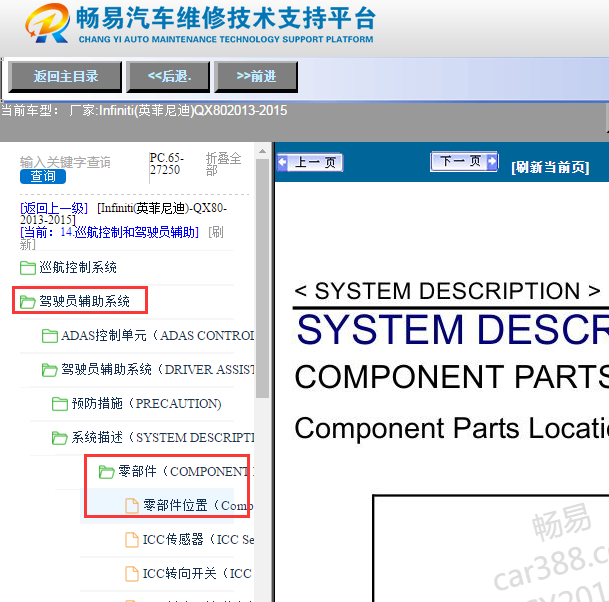Click the 当前车型 vehicle info text

point(144,111)
